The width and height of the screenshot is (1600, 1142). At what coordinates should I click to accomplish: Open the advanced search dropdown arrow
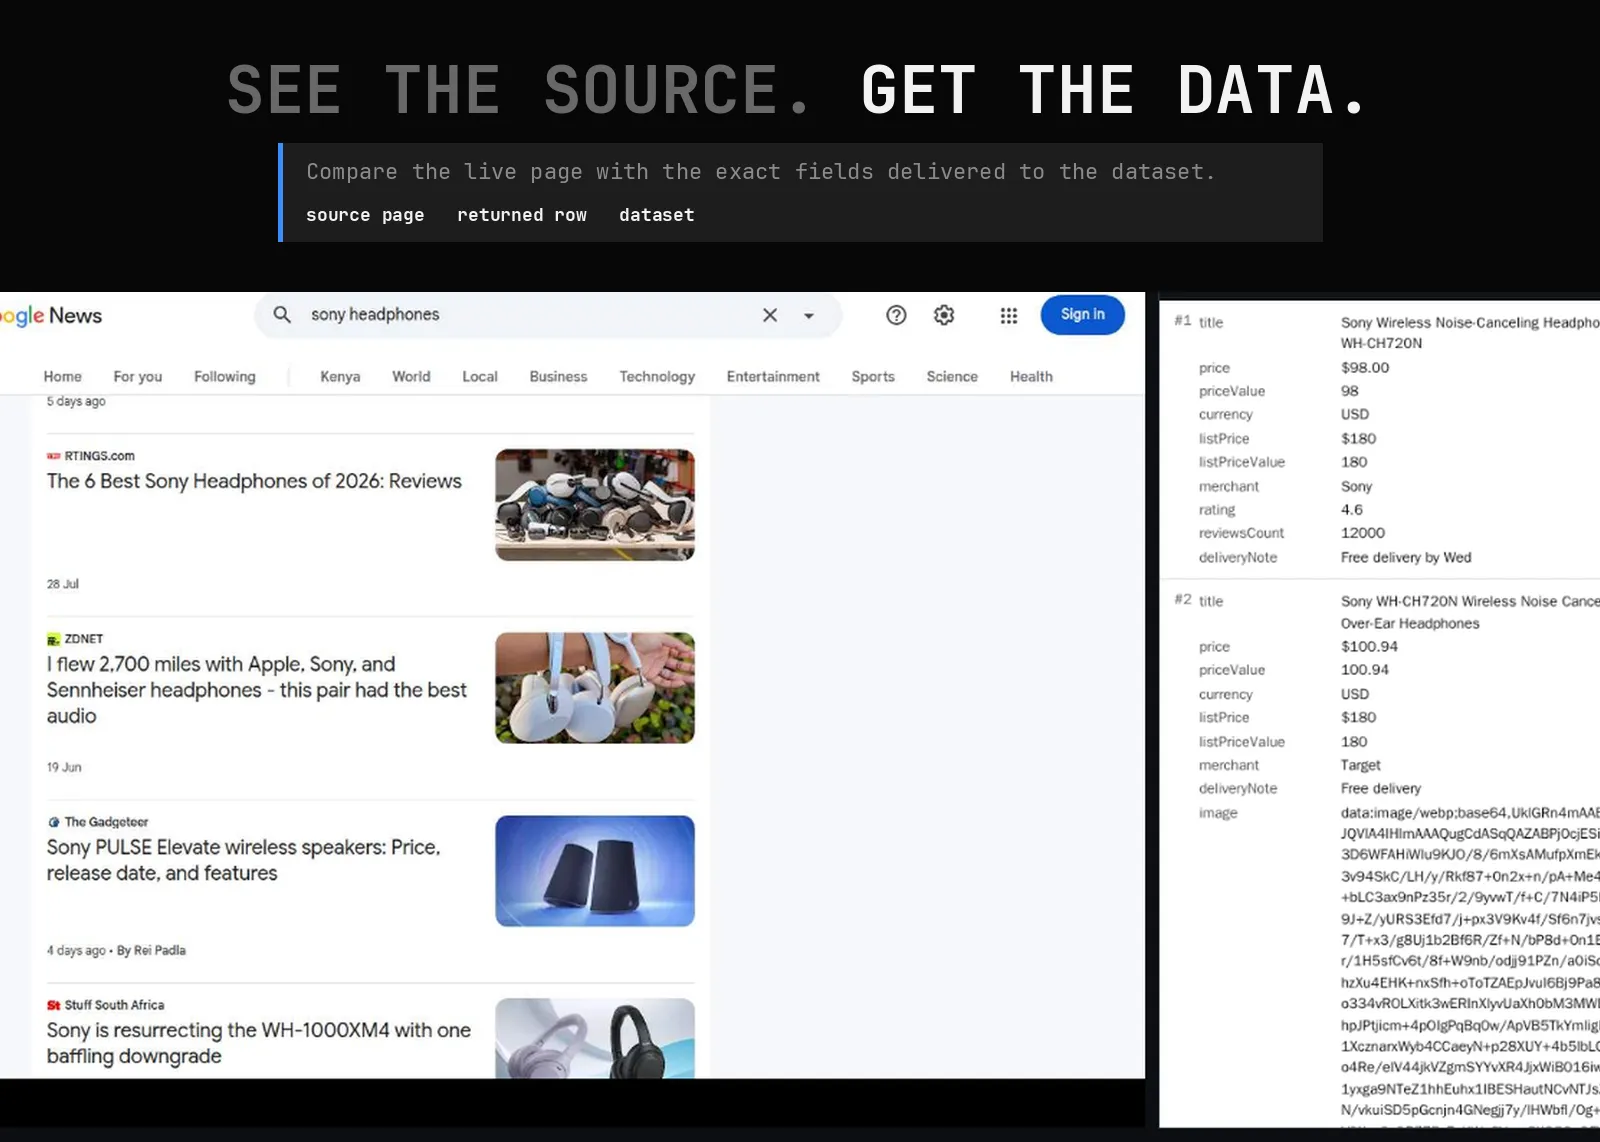click(809, 316)
